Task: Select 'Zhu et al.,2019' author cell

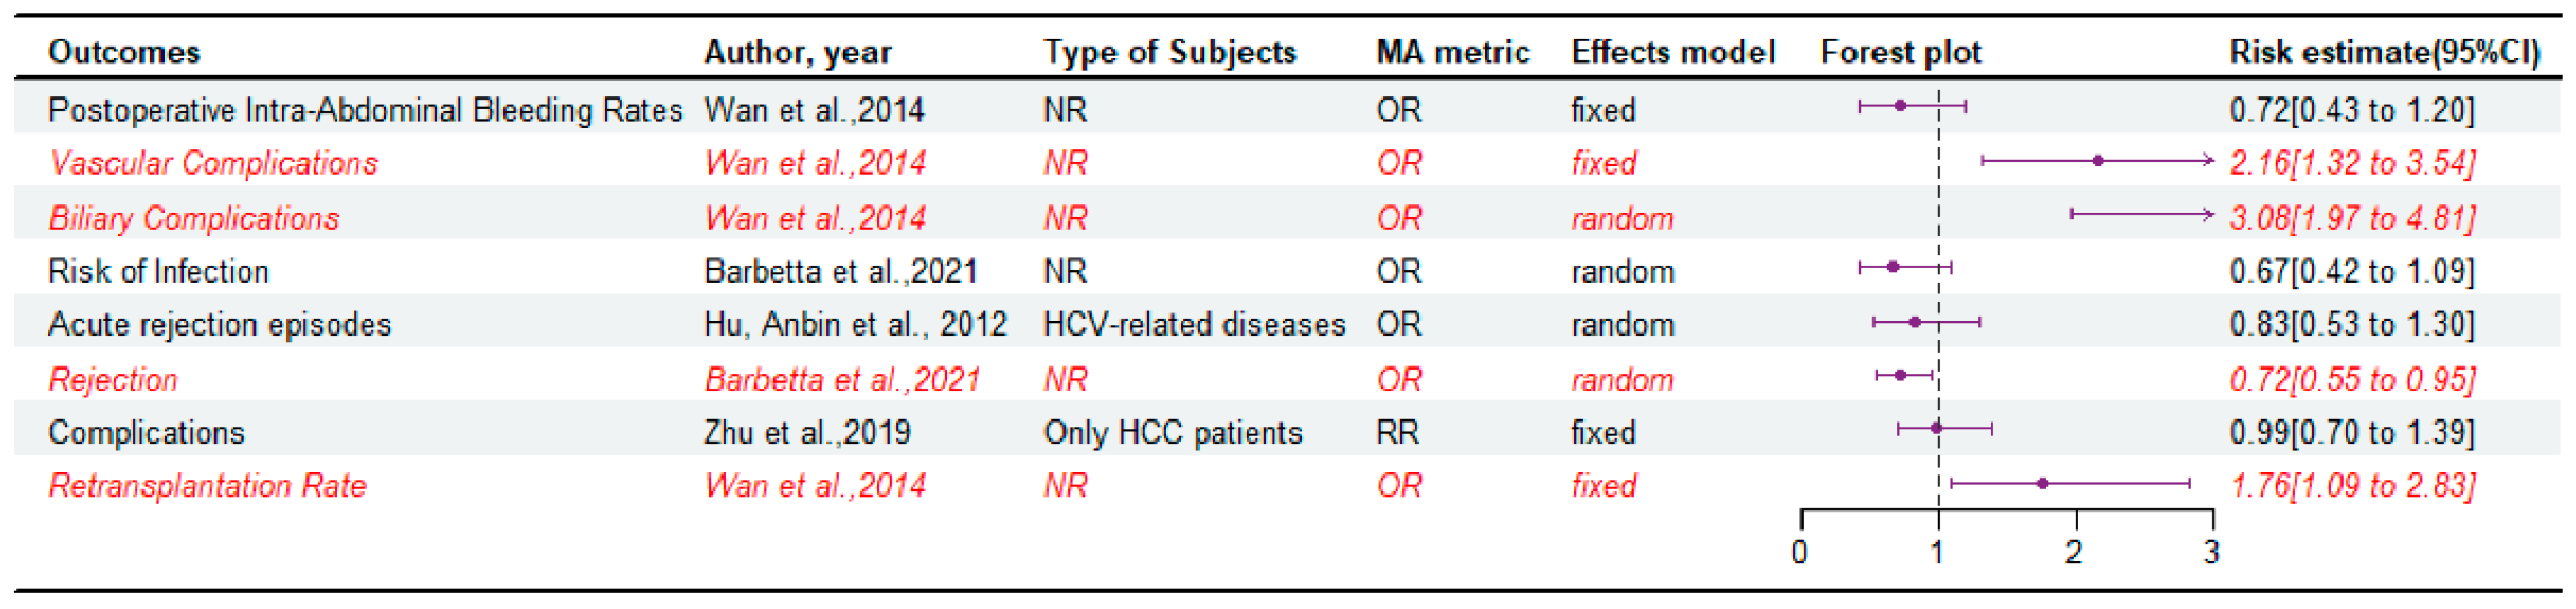Action: coord(807,432)
